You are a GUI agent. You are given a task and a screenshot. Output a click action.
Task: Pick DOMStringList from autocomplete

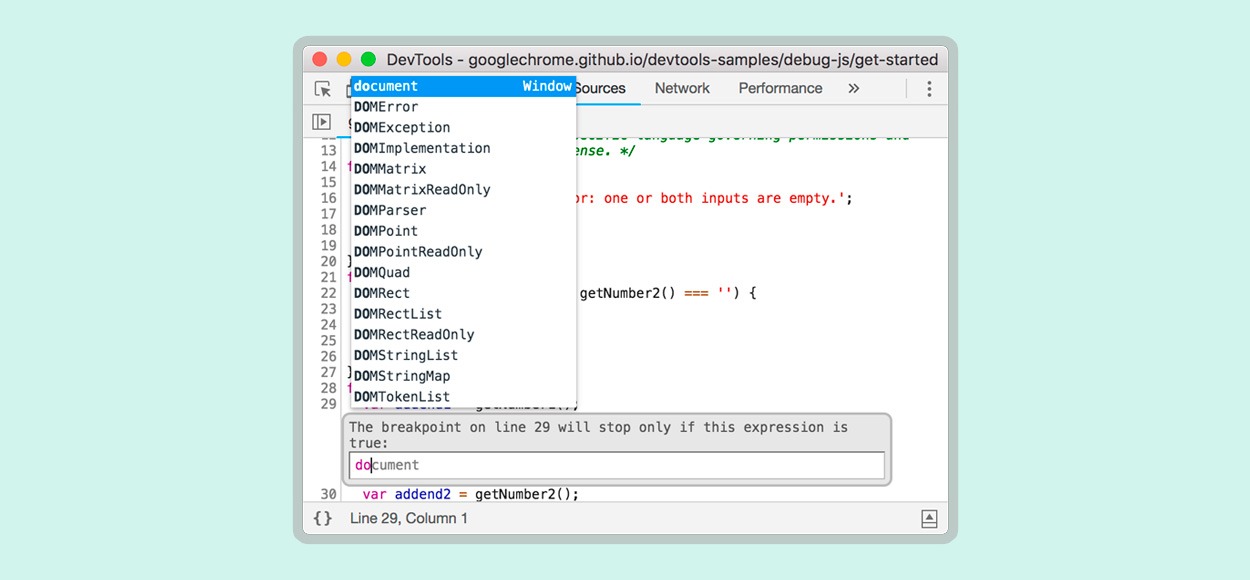463,355
